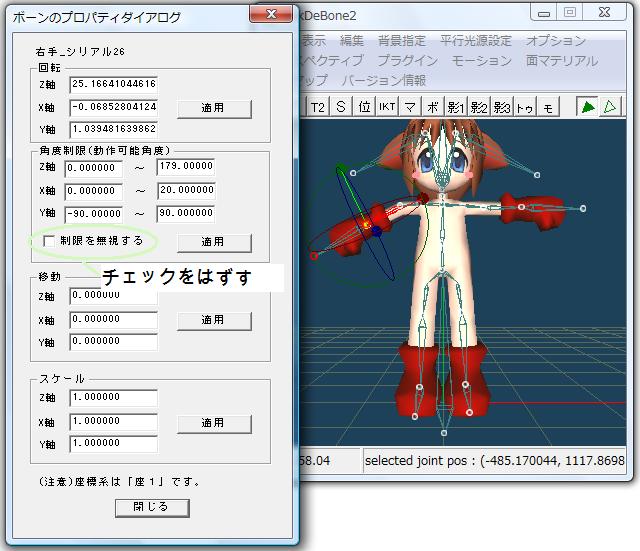Click the マ toolbar button

(x=411, y=106)
